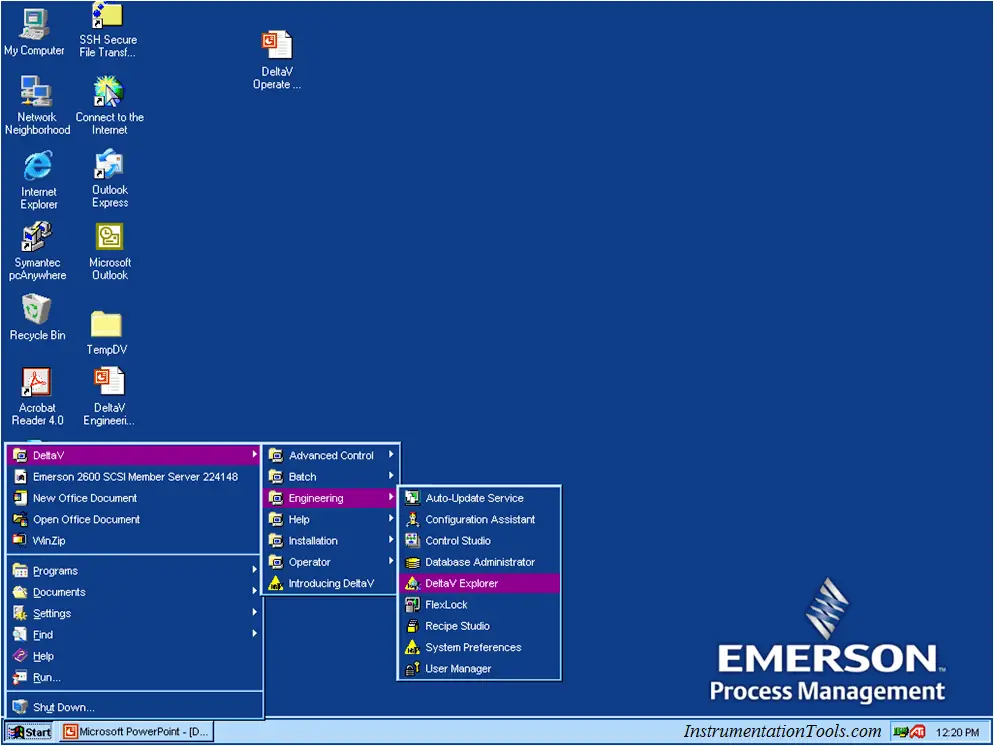Launch WinZip from Start menu

tap(134, 541)
